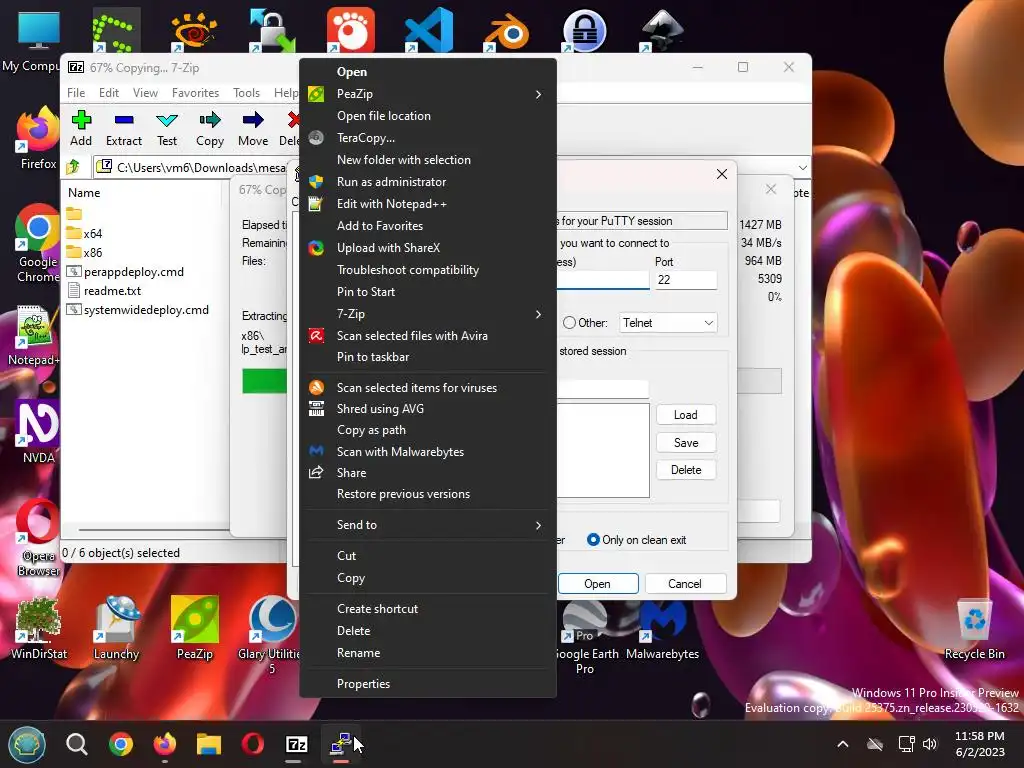Select systemwidedeploy.cmd in file list
Screen dimensions: 1024x768
point(138,310)
